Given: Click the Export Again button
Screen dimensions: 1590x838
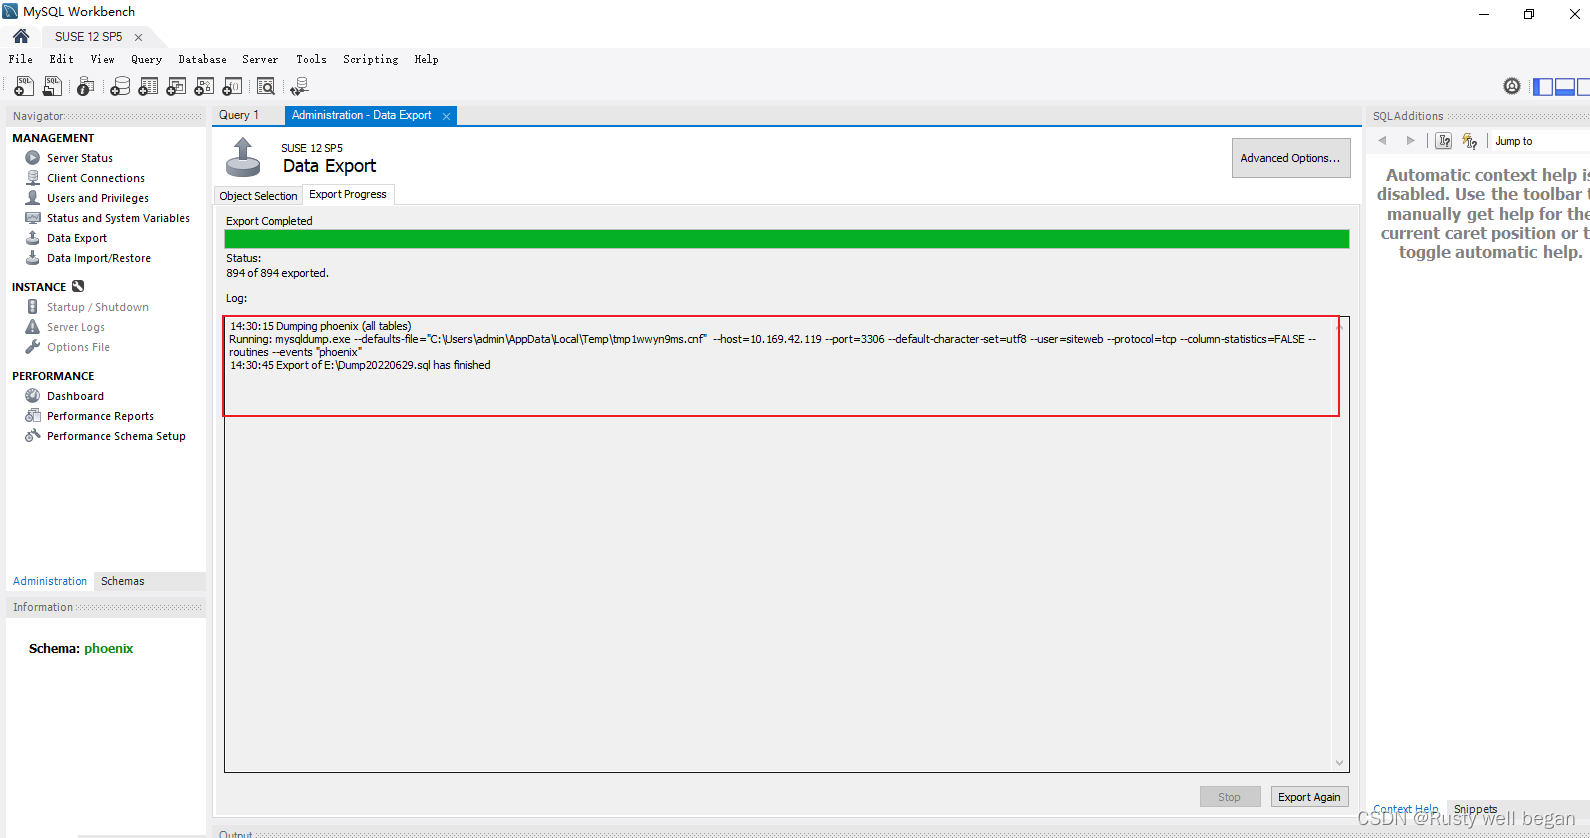Looking at the screenshot, I should coord(1309,797).
